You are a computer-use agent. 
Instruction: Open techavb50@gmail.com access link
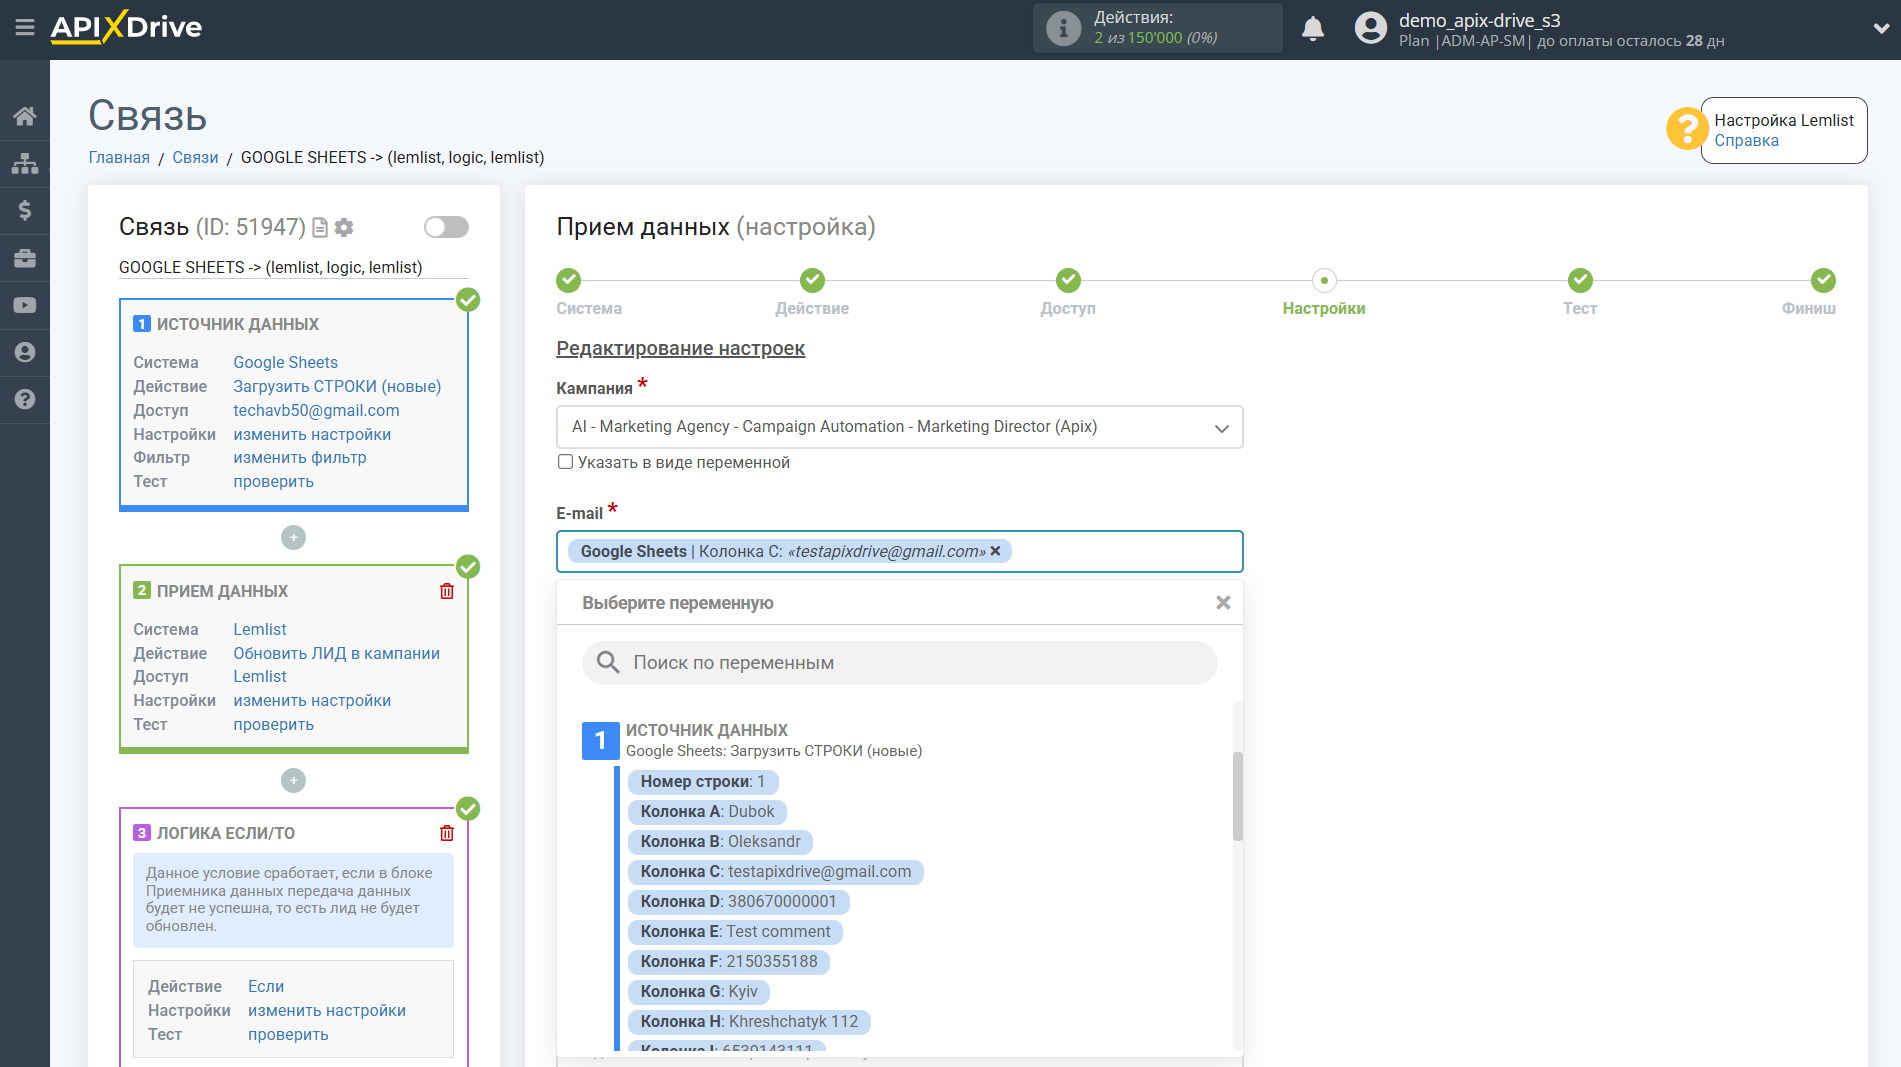click(316, 410)
